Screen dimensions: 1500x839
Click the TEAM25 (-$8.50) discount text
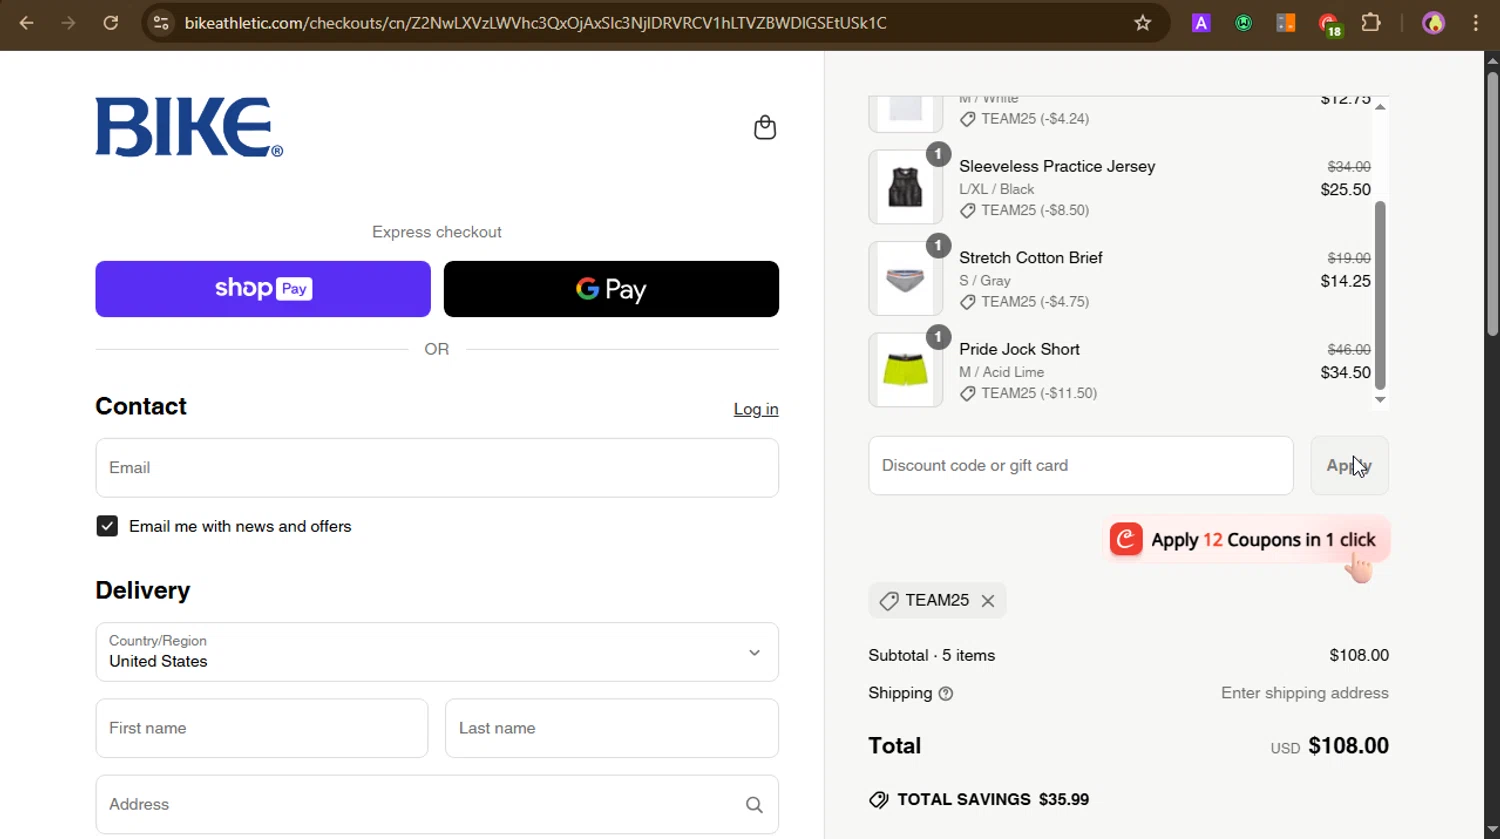pos(1035,211)
